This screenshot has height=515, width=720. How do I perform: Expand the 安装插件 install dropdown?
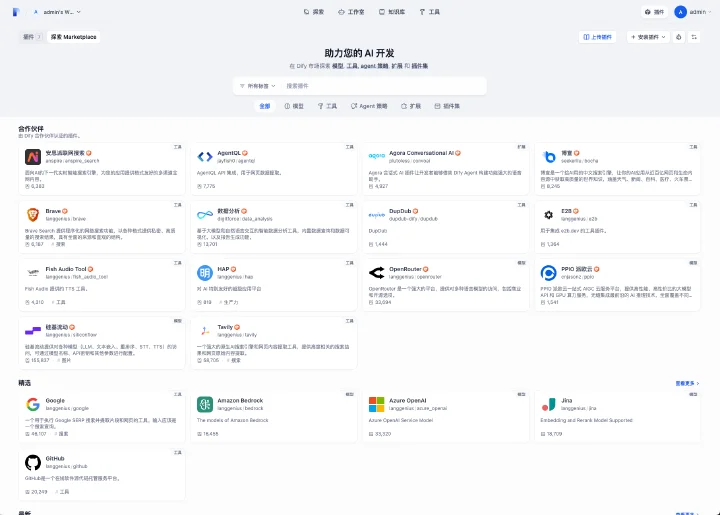(x=648, y=37)
